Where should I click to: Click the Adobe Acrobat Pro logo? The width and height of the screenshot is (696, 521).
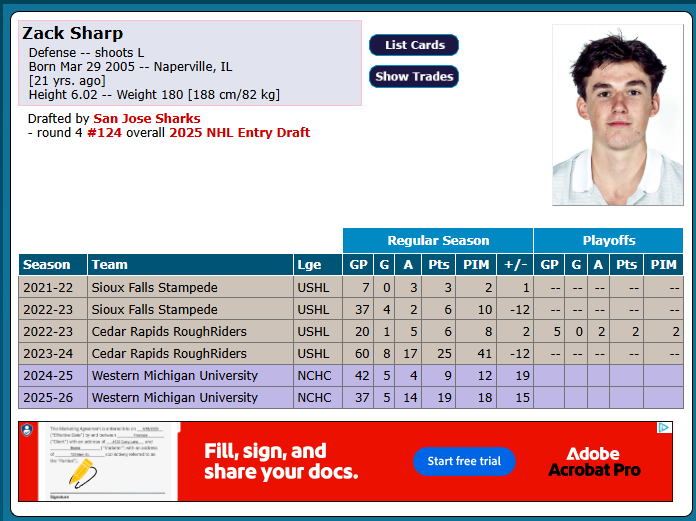coord(594,462)
